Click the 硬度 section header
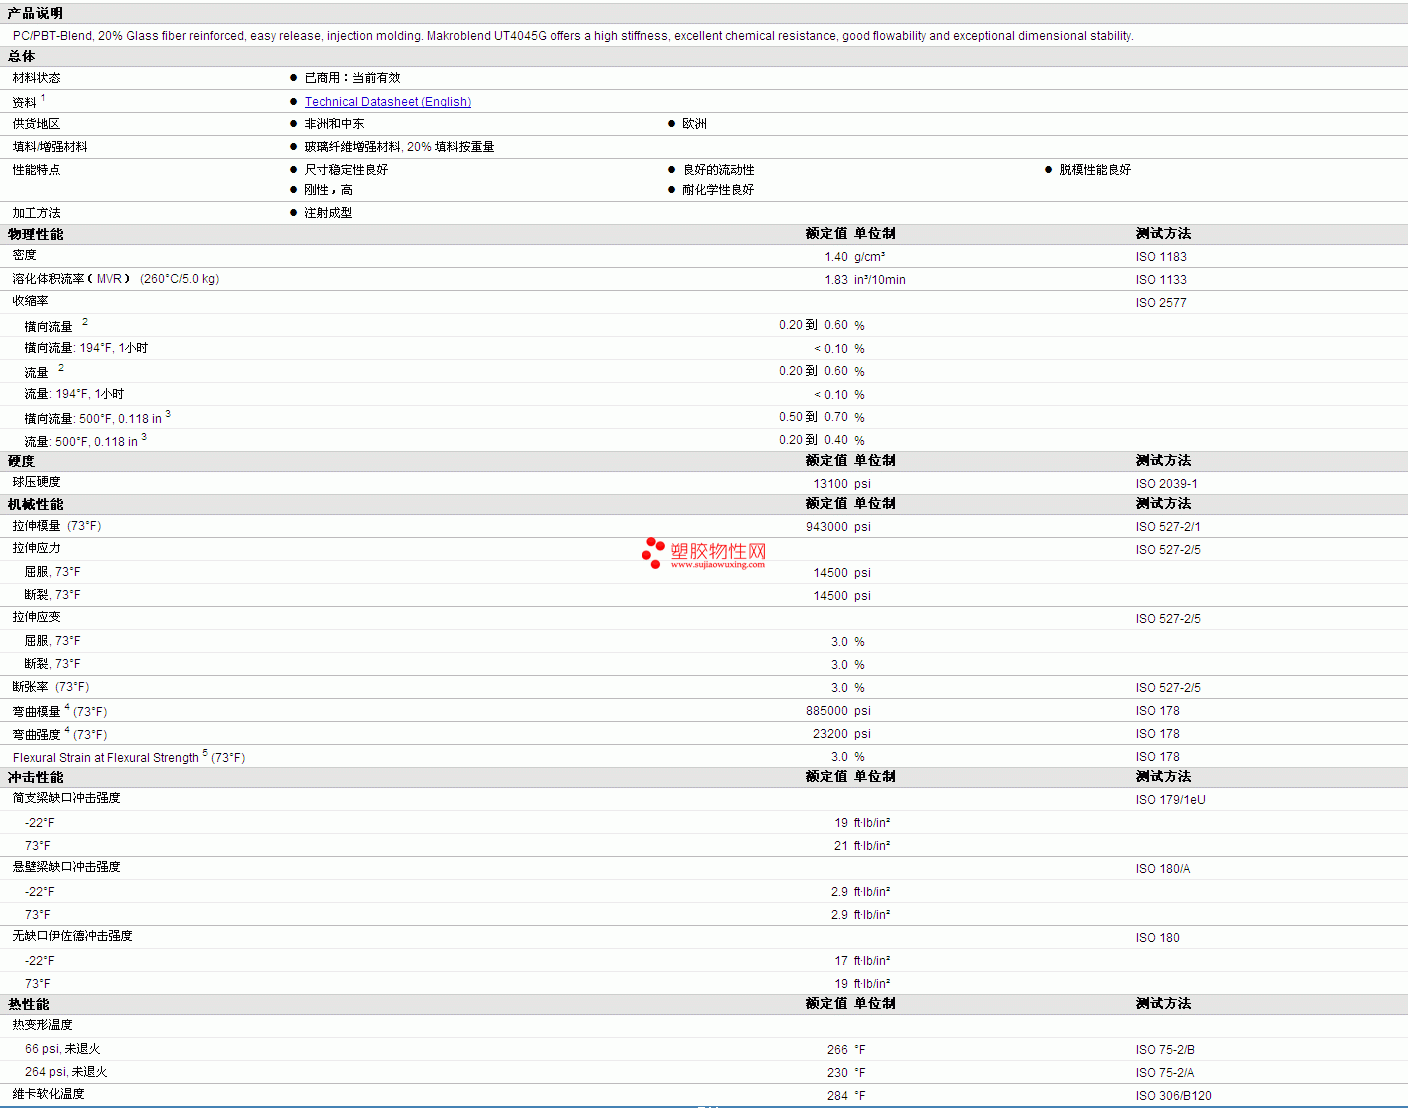 [21, 461]
